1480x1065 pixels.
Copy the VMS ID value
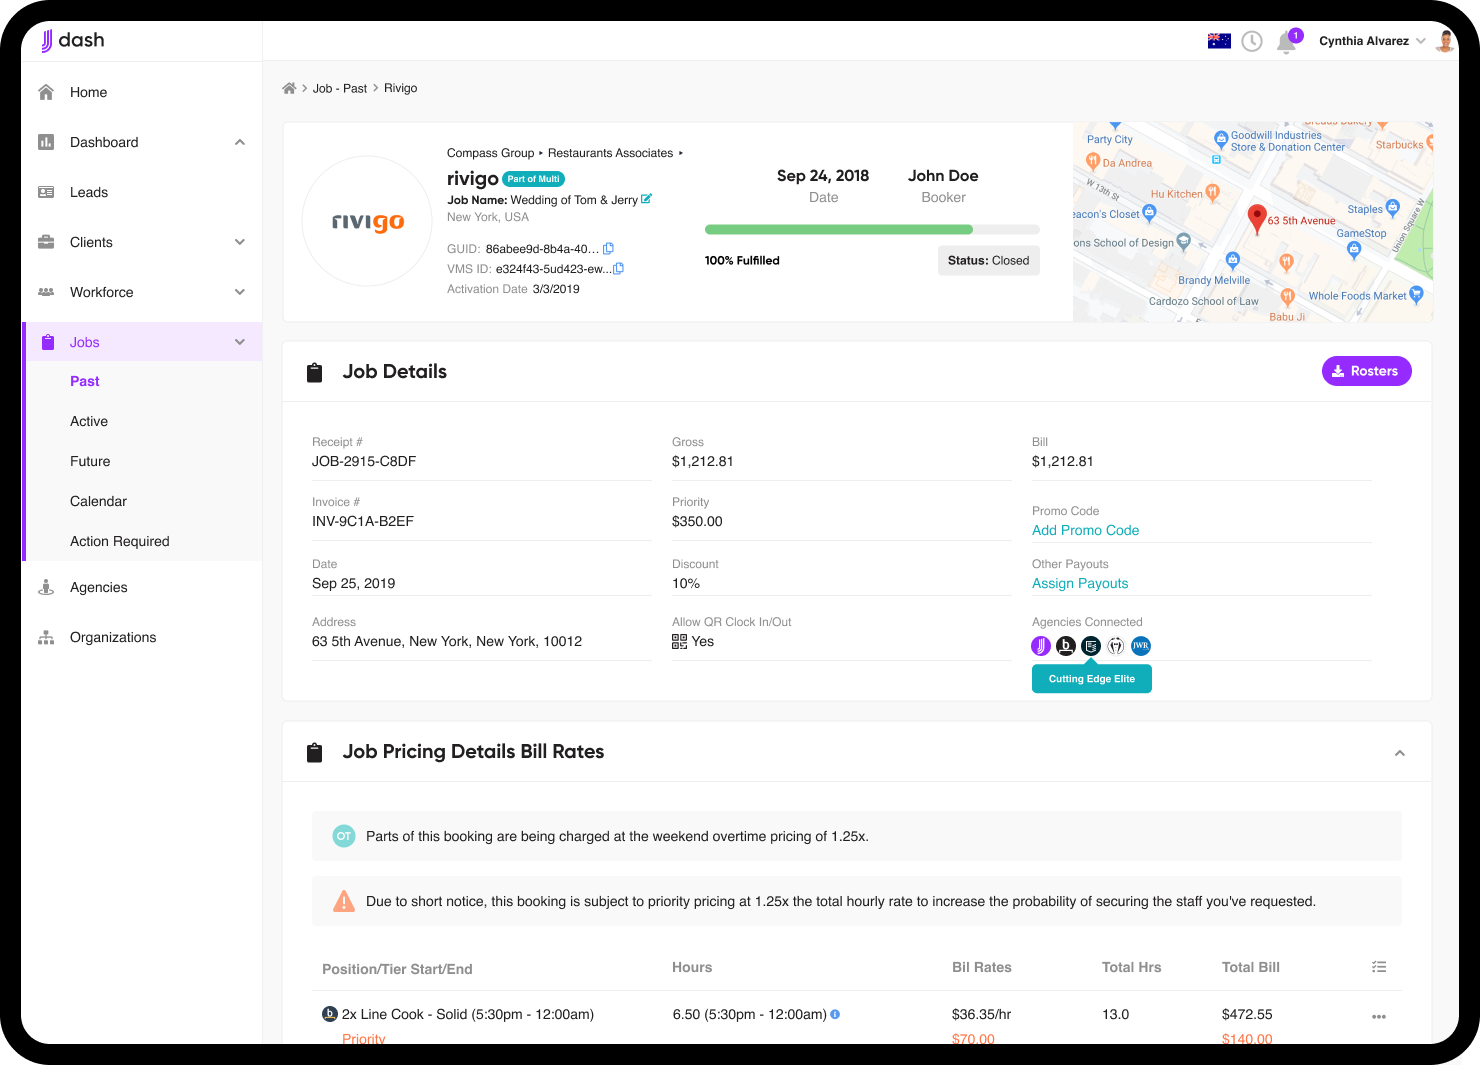618,268
